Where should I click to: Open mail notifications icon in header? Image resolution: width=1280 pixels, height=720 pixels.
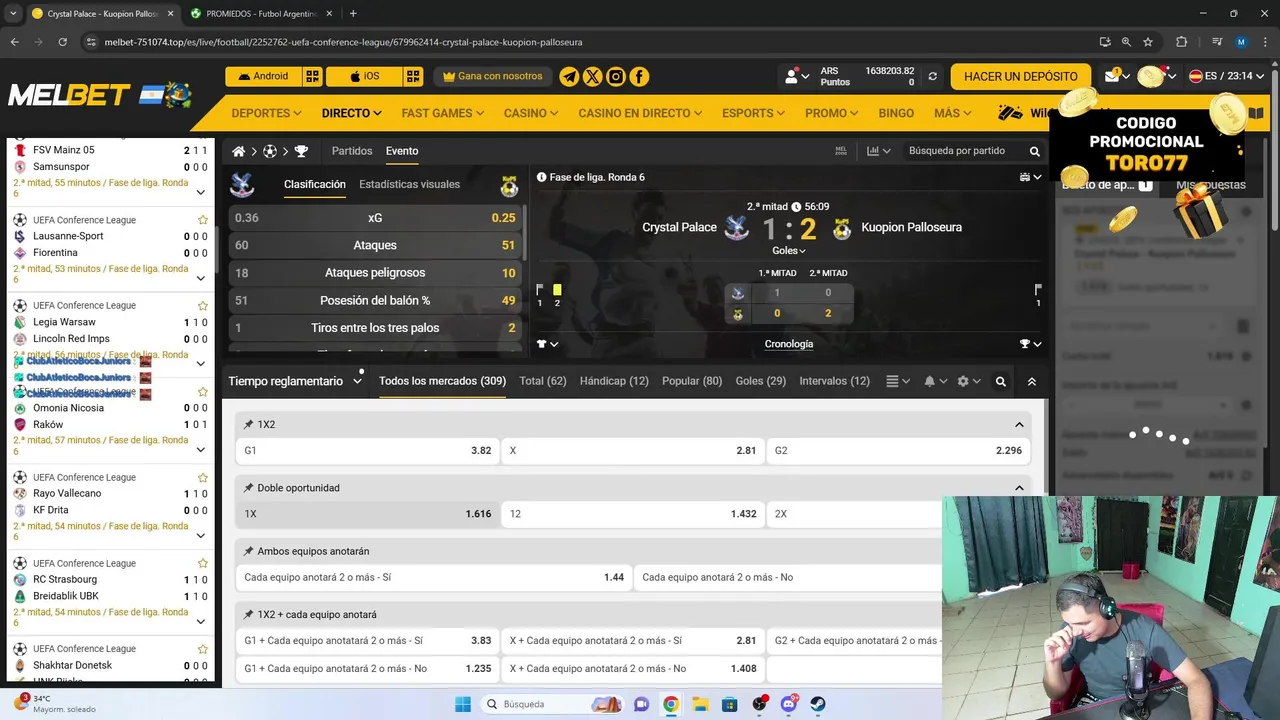(x=1112, y=76)
